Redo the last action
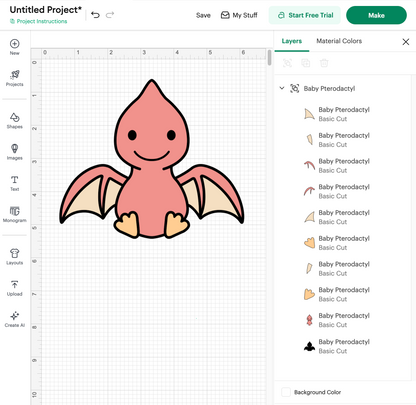Image resolution: width=416 pixels, height=405 pixels. 110,15
